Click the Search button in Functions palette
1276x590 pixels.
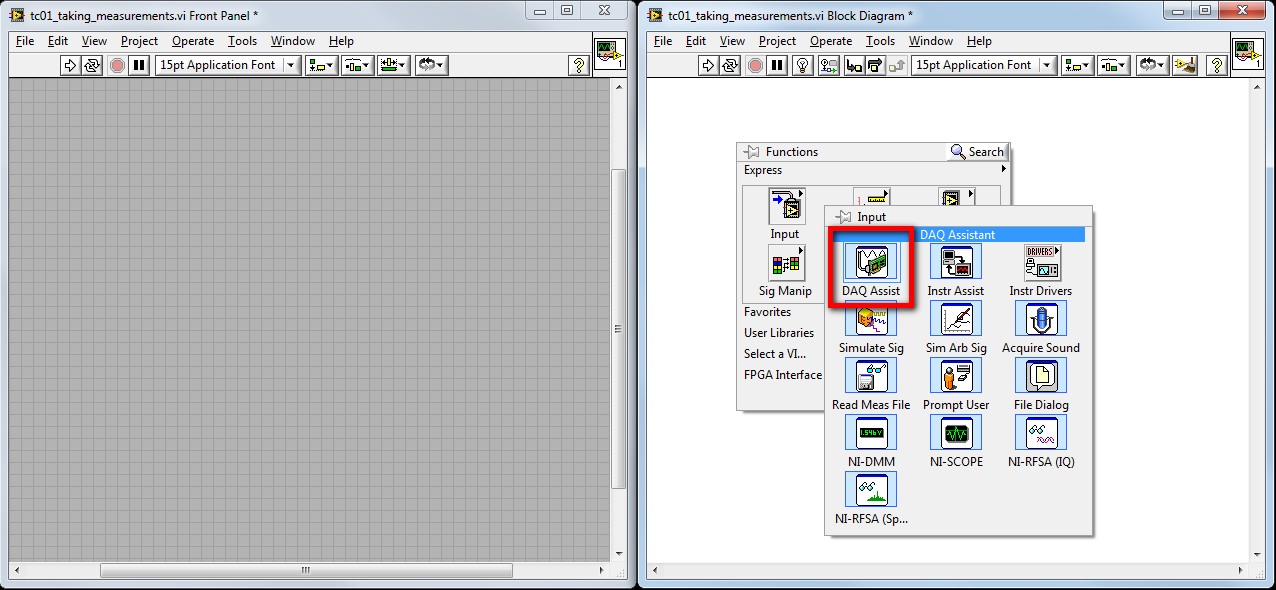click(977, 152)
